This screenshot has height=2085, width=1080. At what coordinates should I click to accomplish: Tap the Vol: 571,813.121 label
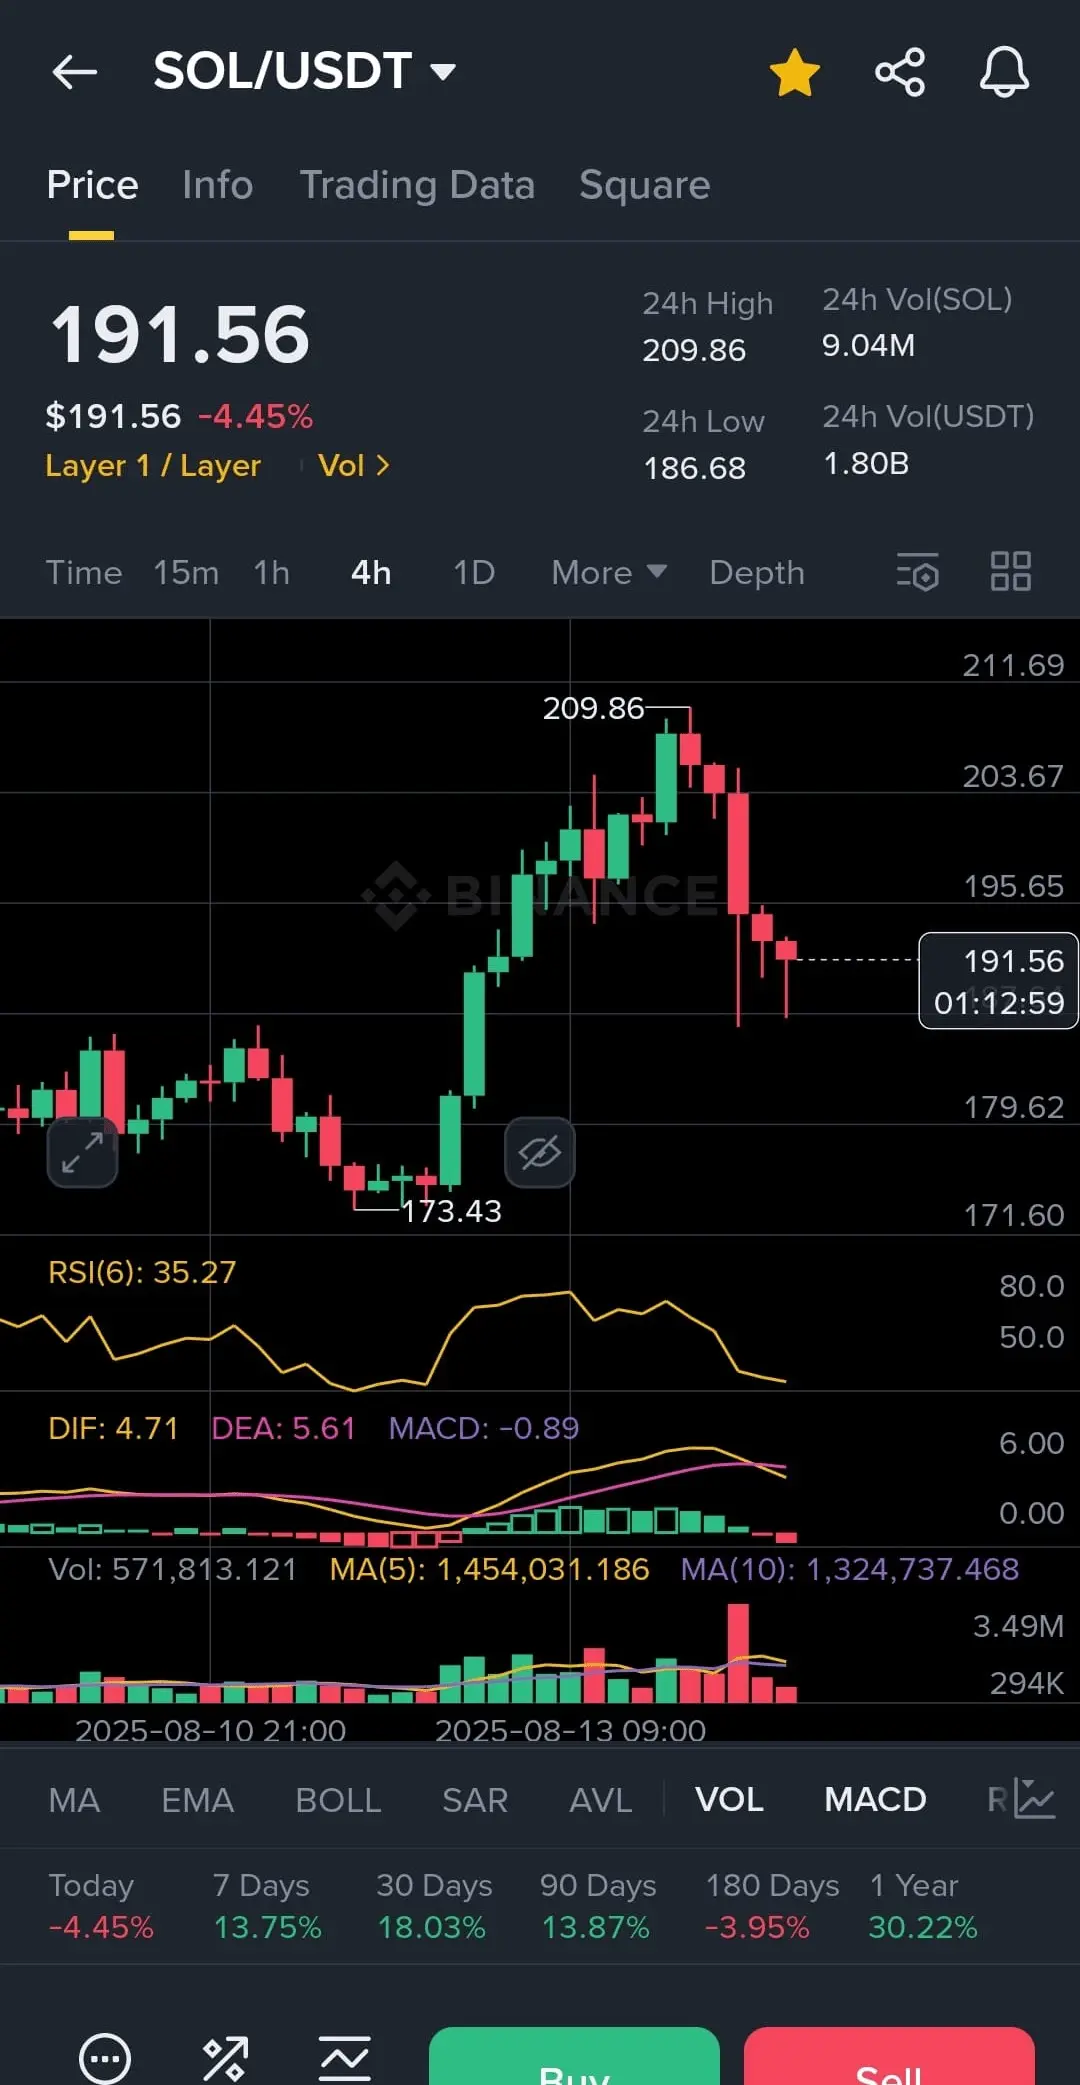[x=173, y=1569]
